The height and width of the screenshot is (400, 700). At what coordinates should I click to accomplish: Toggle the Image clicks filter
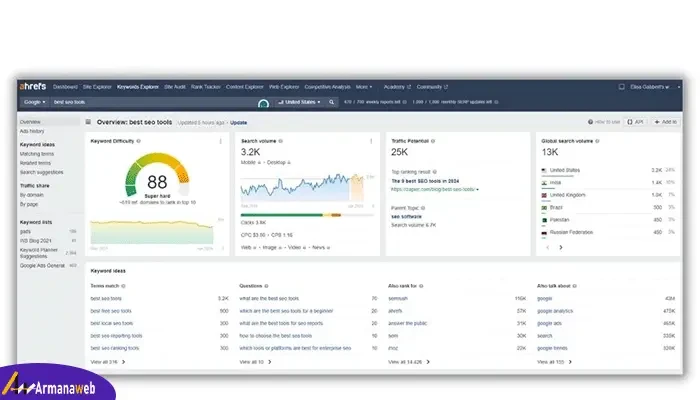pyautogui.click(x=273, y=247)
